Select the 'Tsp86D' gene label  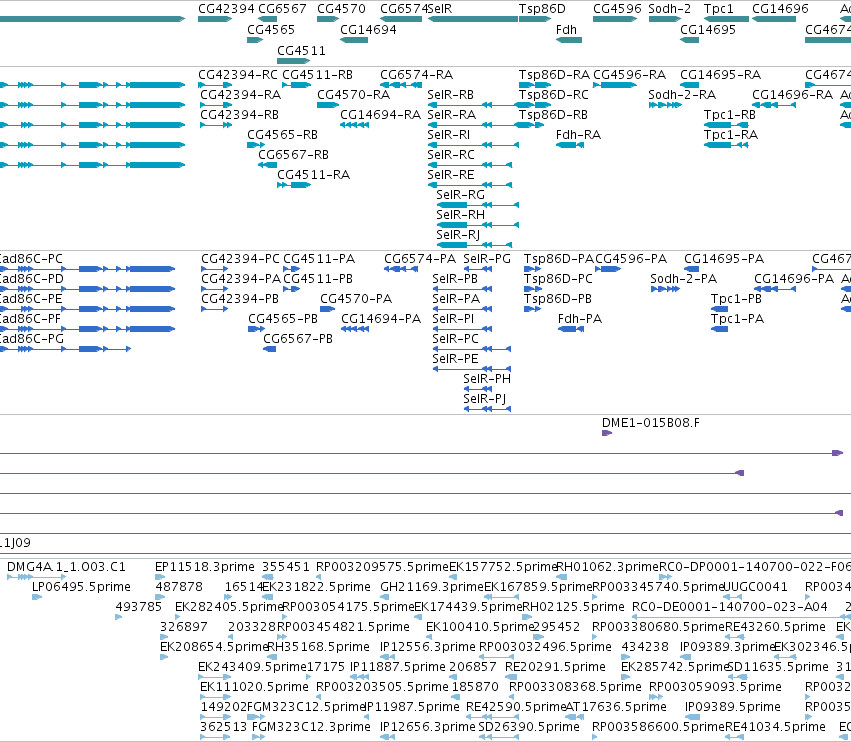coord(542,9)
